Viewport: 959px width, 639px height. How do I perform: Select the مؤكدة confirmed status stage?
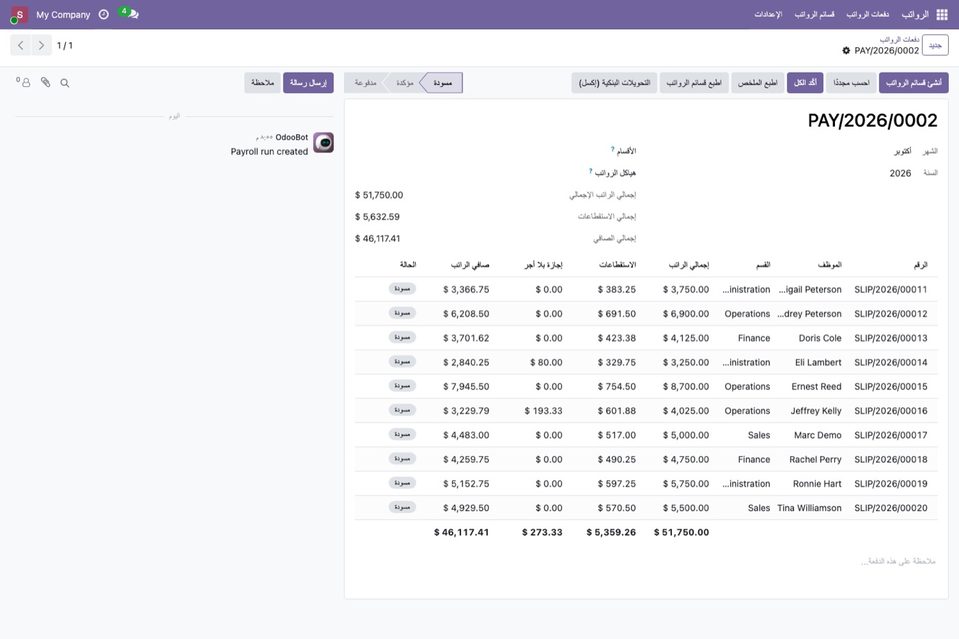404,83
